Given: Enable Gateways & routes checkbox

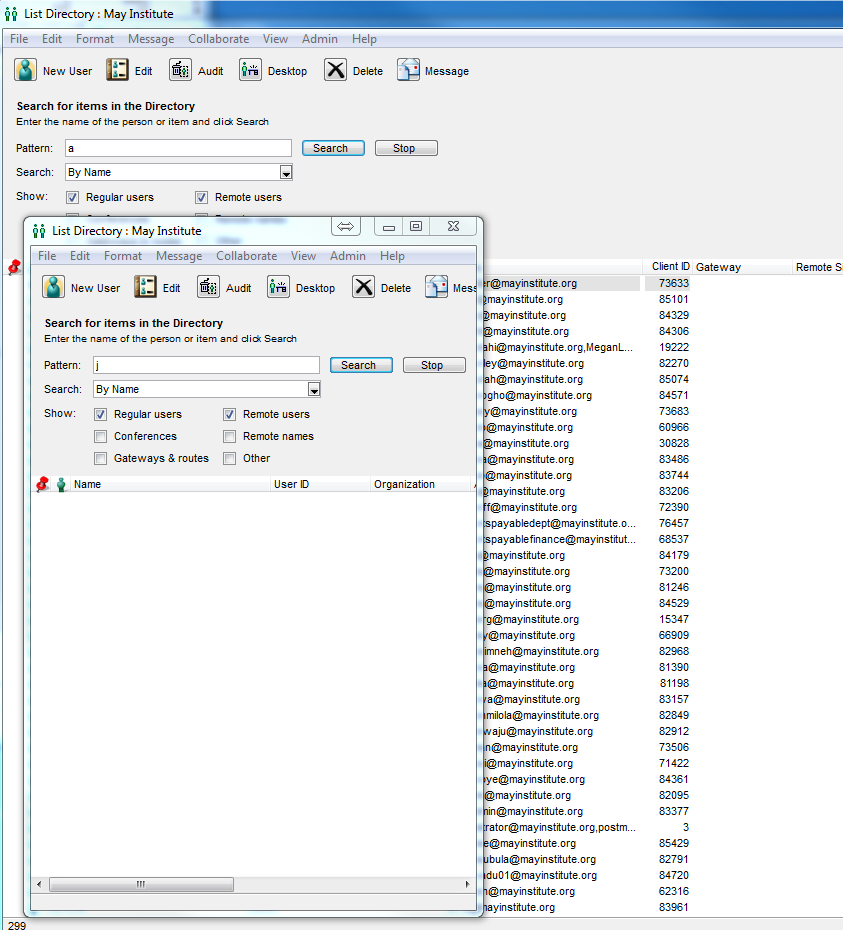Looking at the screenshot, I should (101, 458).
